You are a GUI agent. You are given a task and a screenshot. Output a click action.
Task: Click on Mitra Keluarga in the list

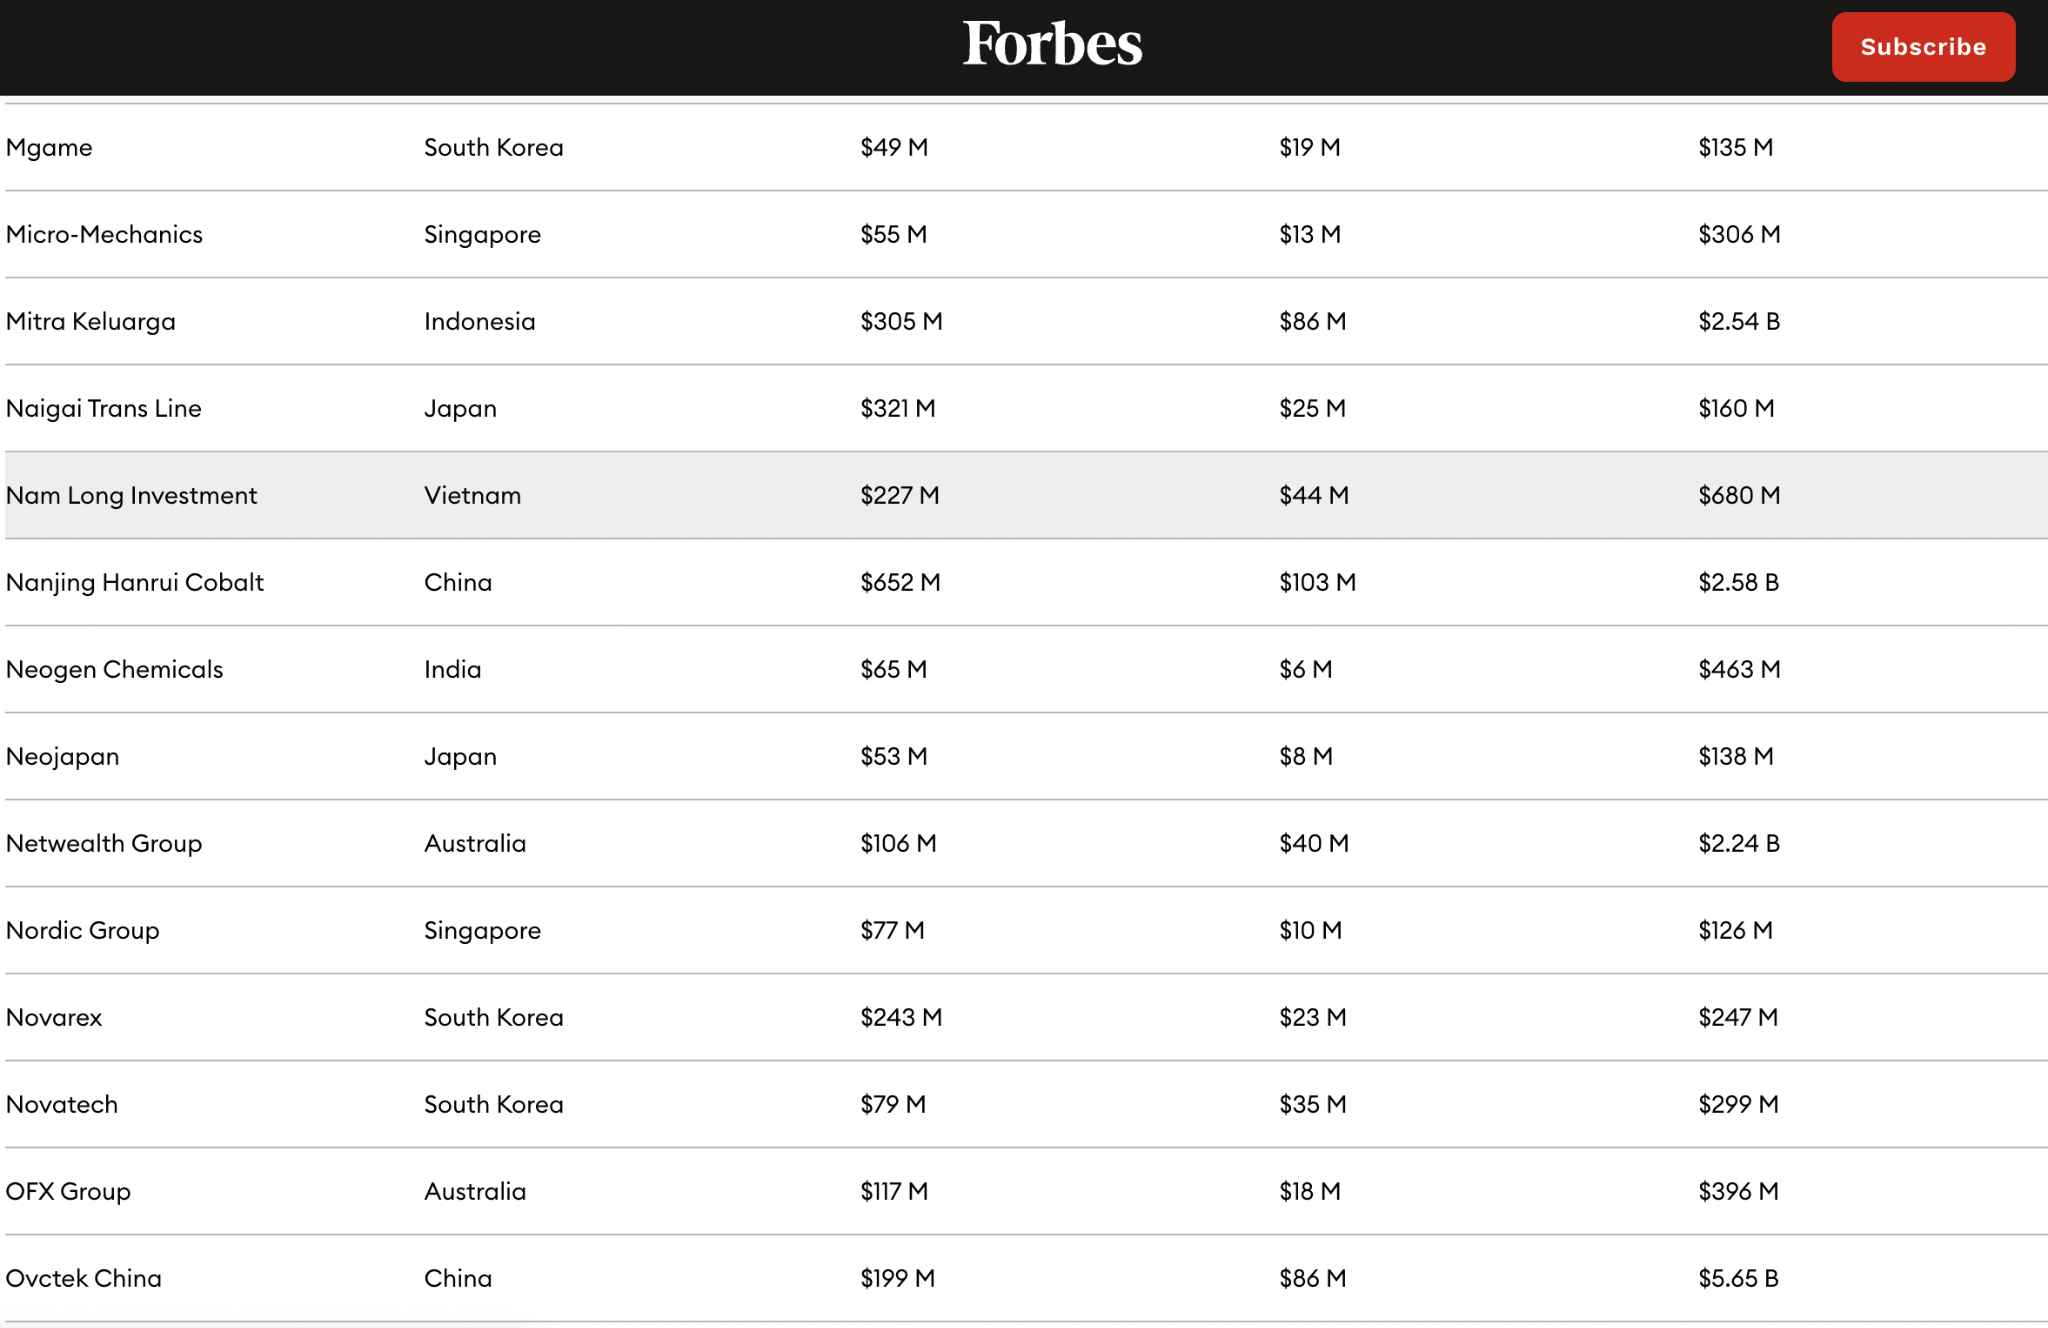91,321
